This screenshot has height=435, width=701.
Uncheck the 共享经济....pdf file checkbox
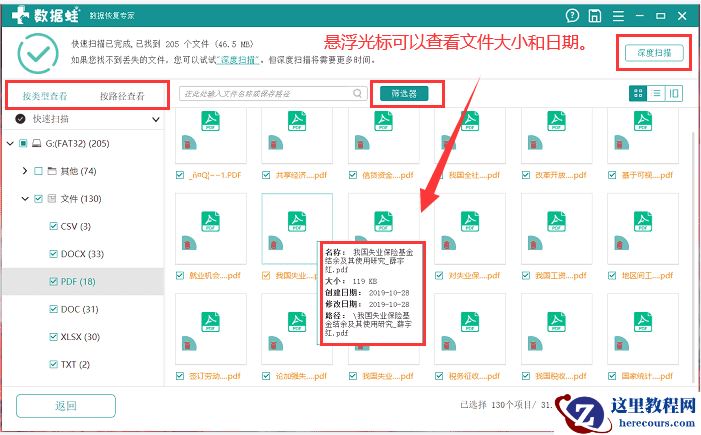[266, 175]
